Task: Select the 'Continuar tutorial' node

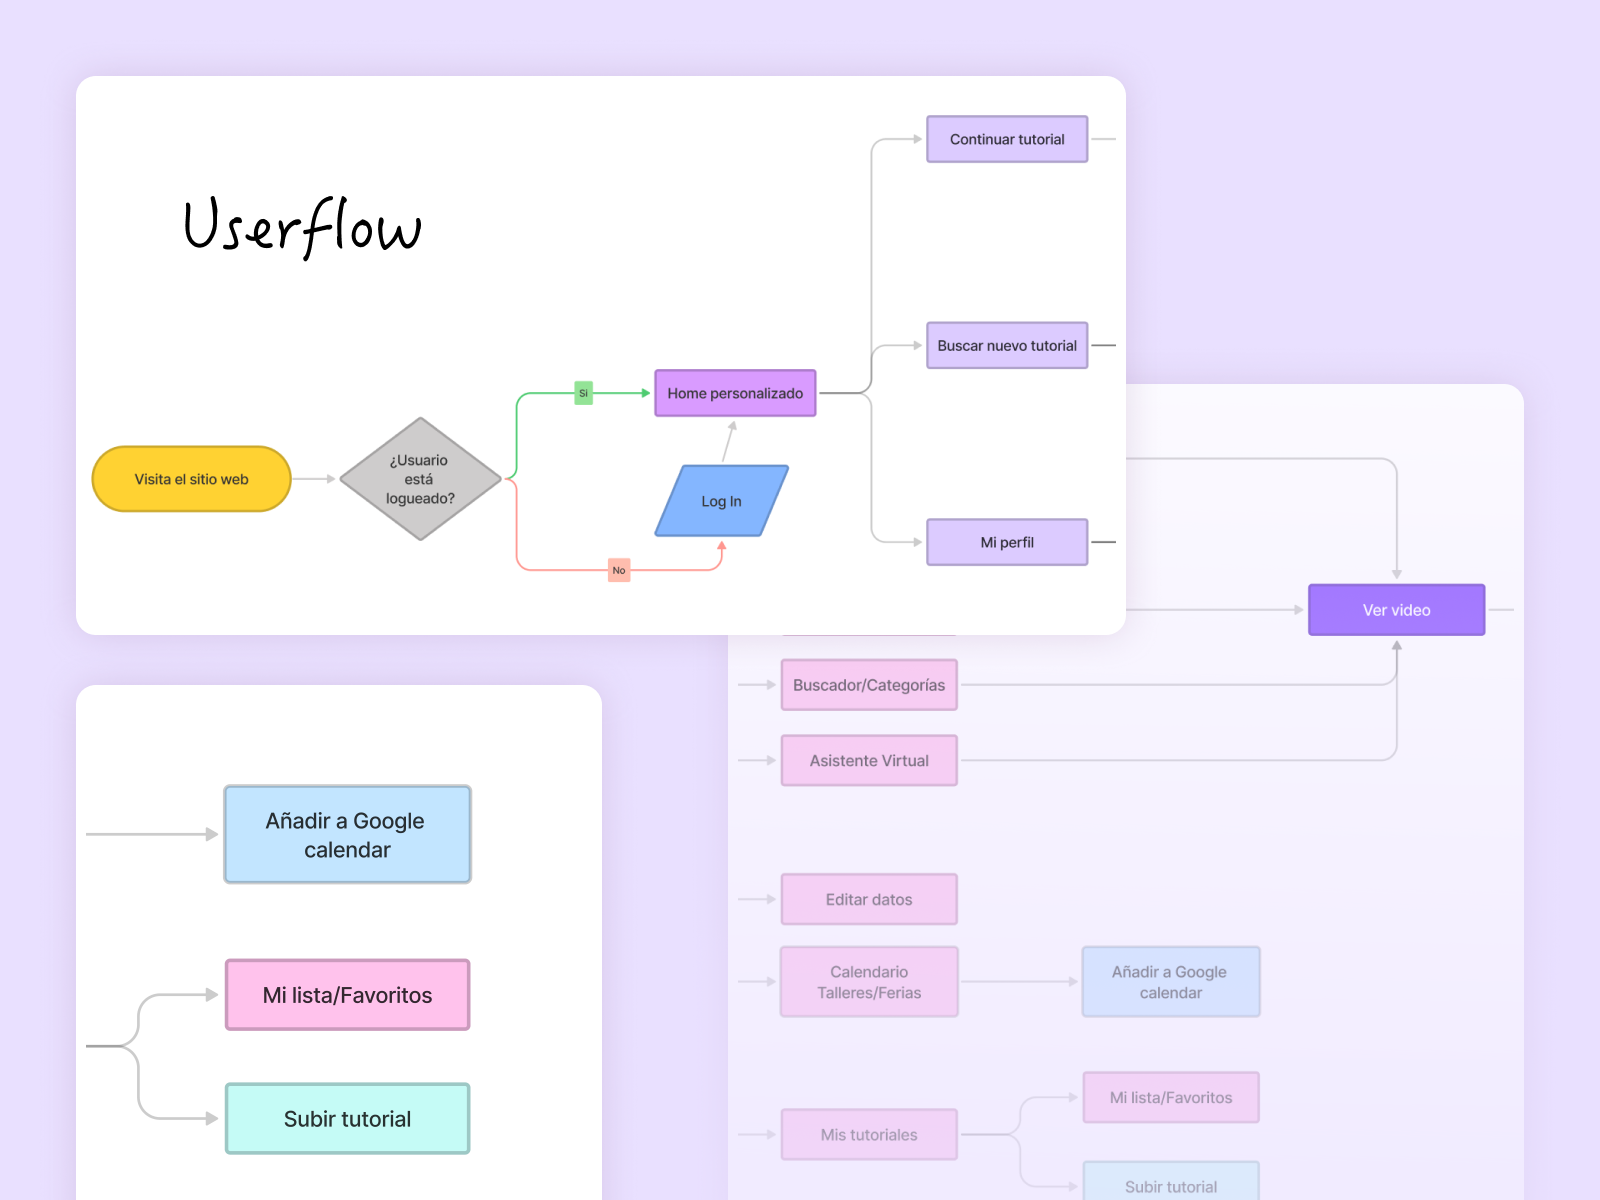Action: pyautogui.click(x=1006, y=139)
